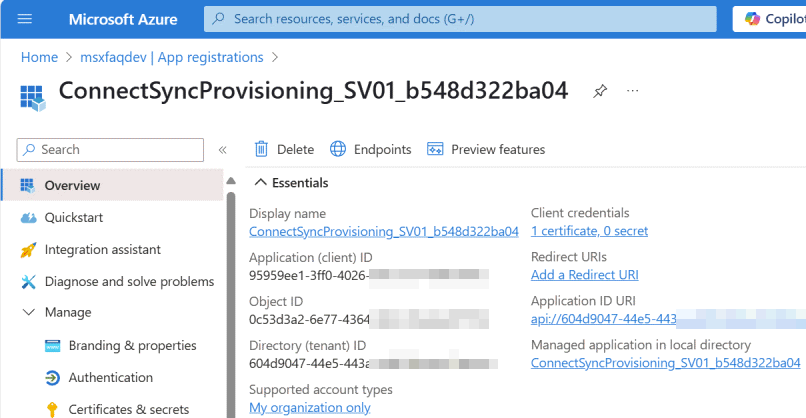Click the Certificates & secrets key icon

point(52,410)
